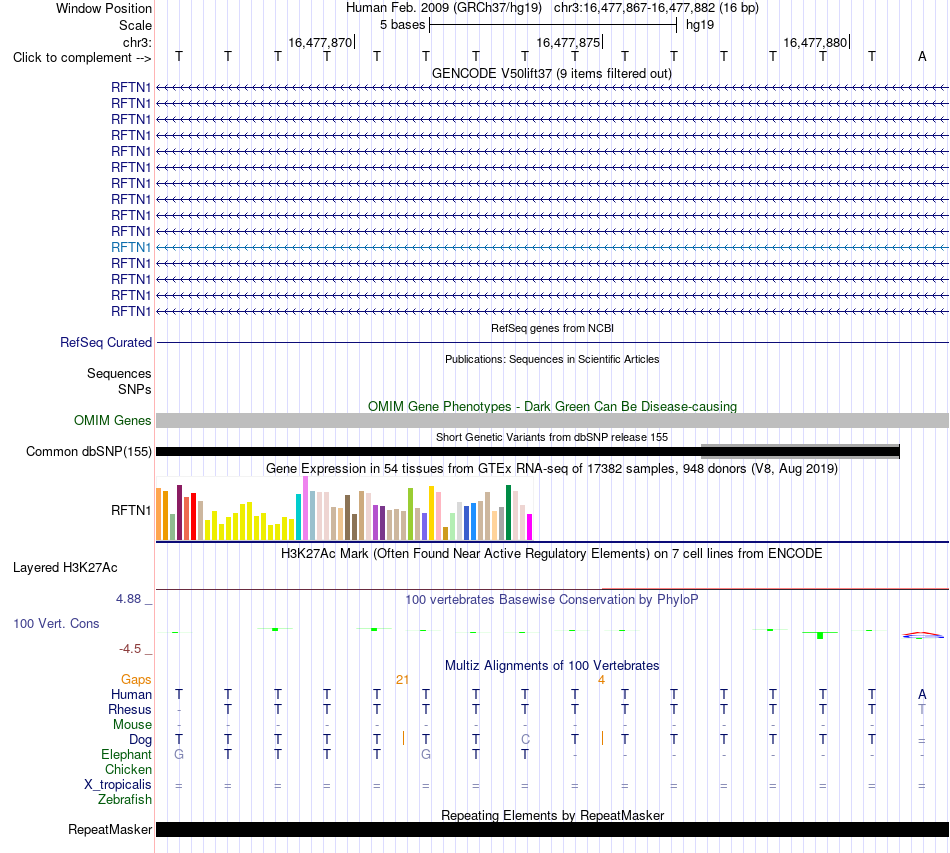950x853 pixels.
Task: Open 'Publications: Sequences in Scientific Articles' title
Action: (552, 359)
